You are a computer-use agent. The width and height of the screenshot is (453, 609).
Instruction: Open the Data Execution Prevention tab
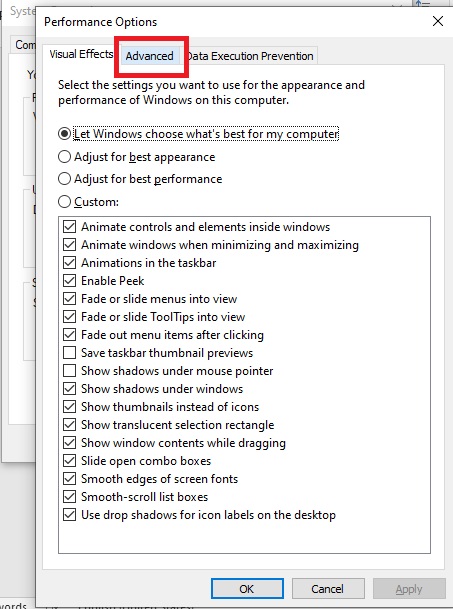click(250, 56)
